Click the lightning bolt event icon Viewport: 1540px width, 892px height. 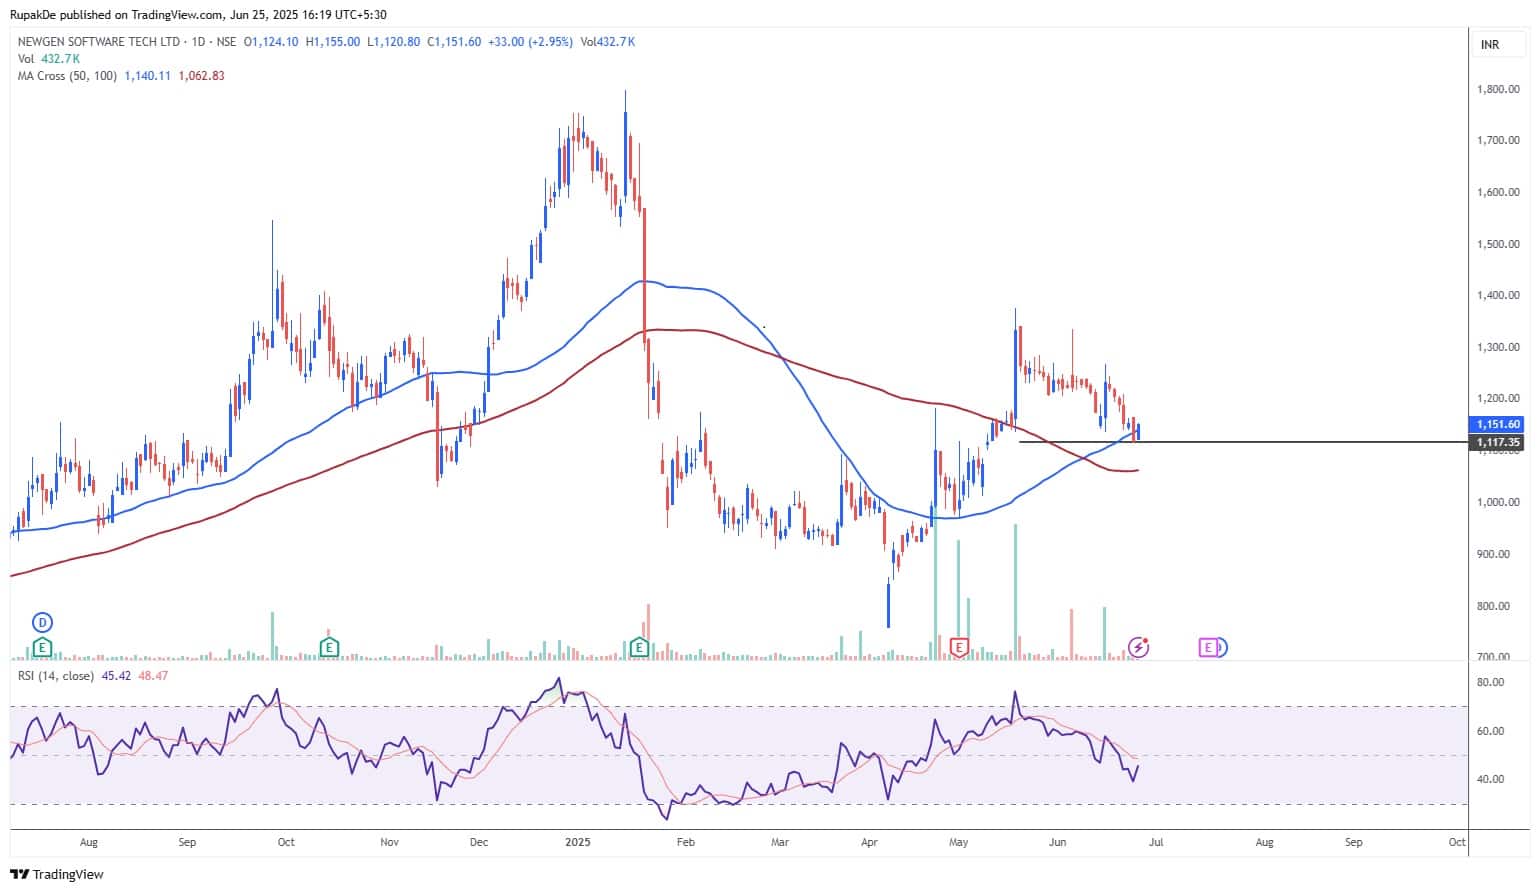[x=1138, y=648]
